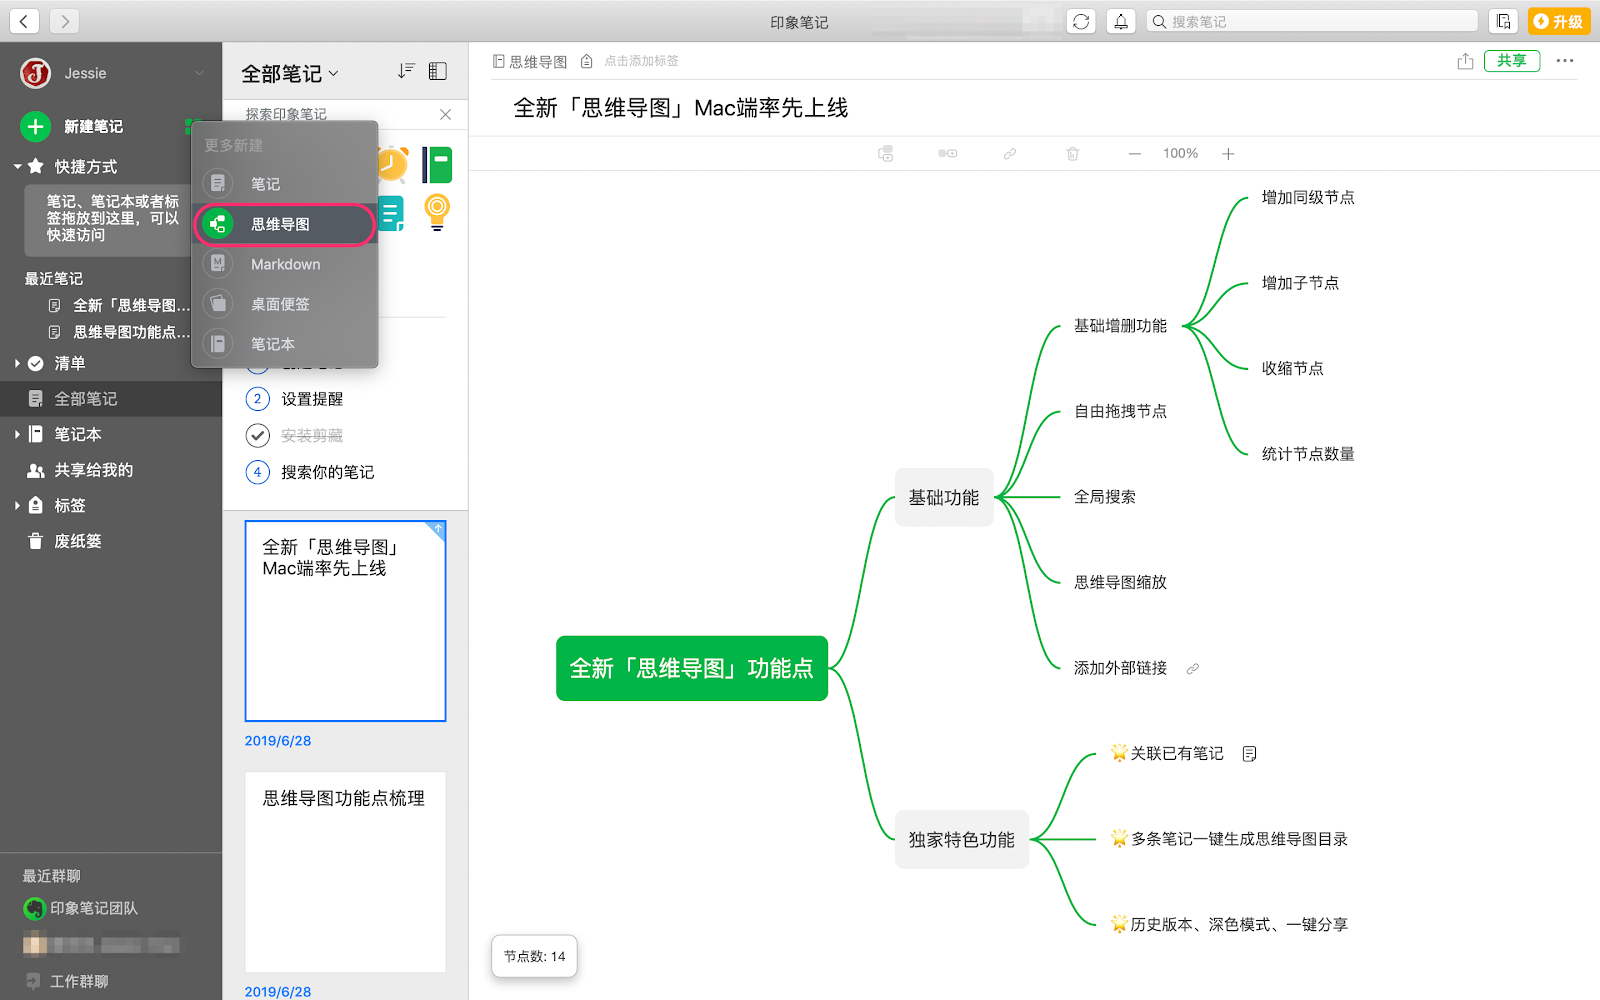The image size is (1600, 1000).
Task: Toggle the 设置提醒 step 2 circle
Action: 258,399
